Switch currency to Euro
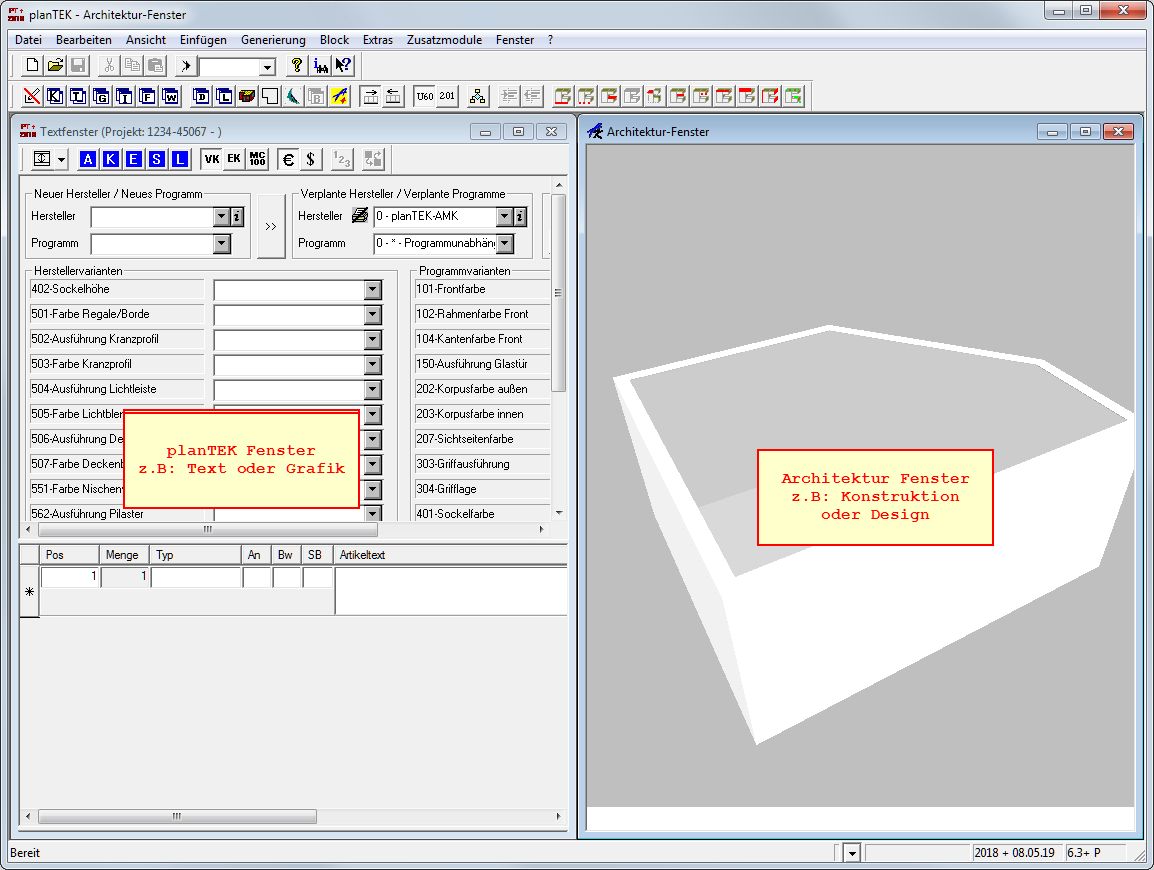 [x=288, y=159]
